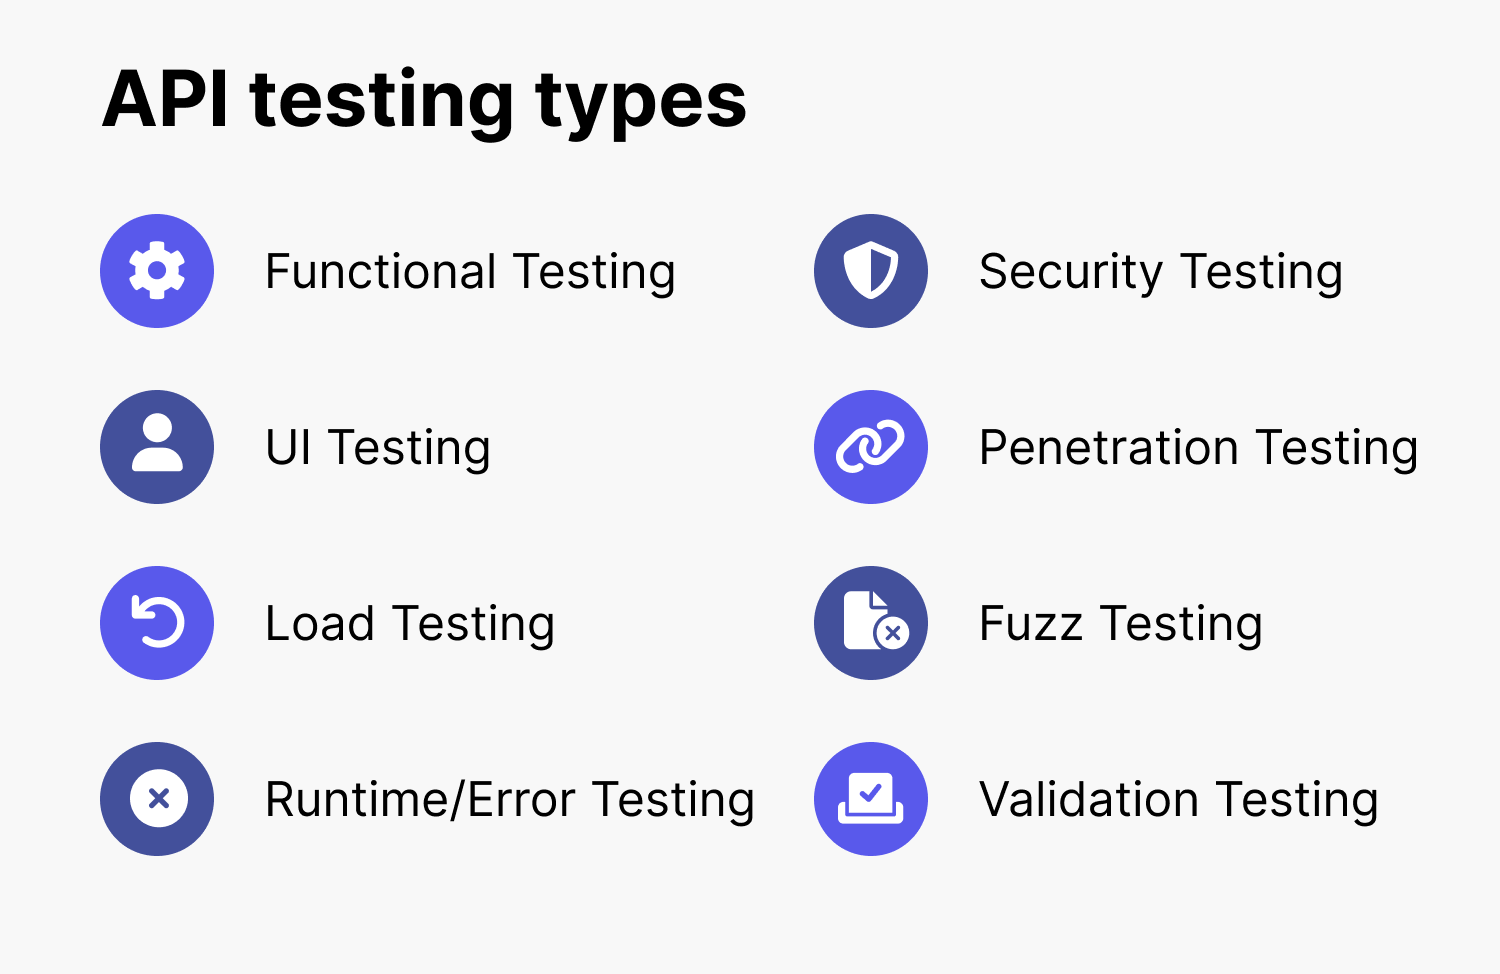Click the "Load Testing" text label
Screen dimensions: 1500x974
[409, 624]
